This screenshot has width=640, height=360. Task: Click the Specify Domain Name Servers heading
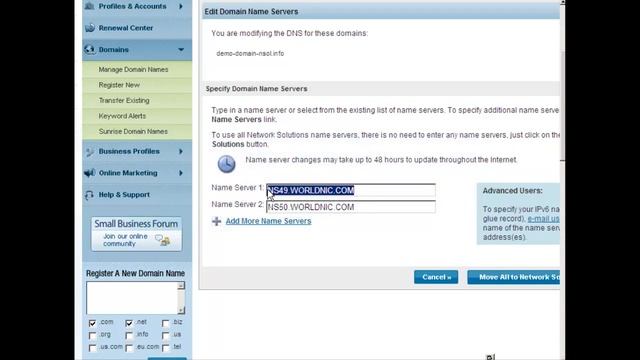[x=256, y=89]
